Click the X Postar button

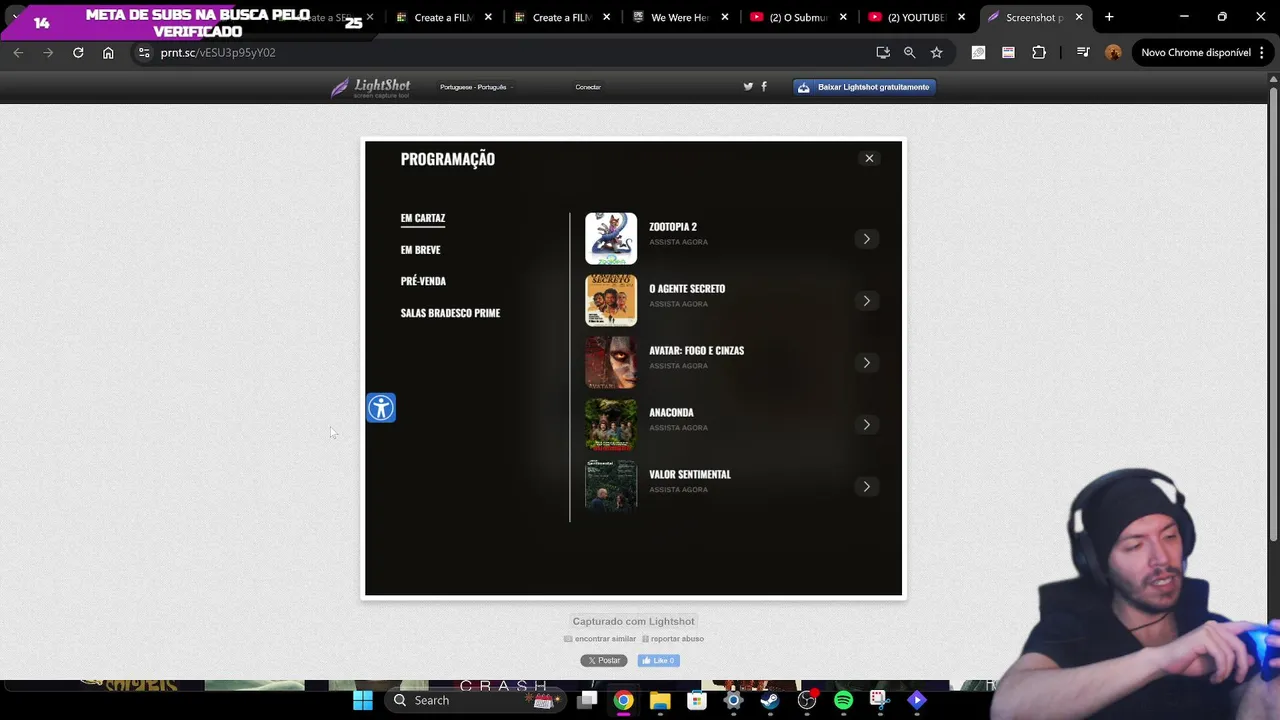pyautogui.click(x=604, y=660)
